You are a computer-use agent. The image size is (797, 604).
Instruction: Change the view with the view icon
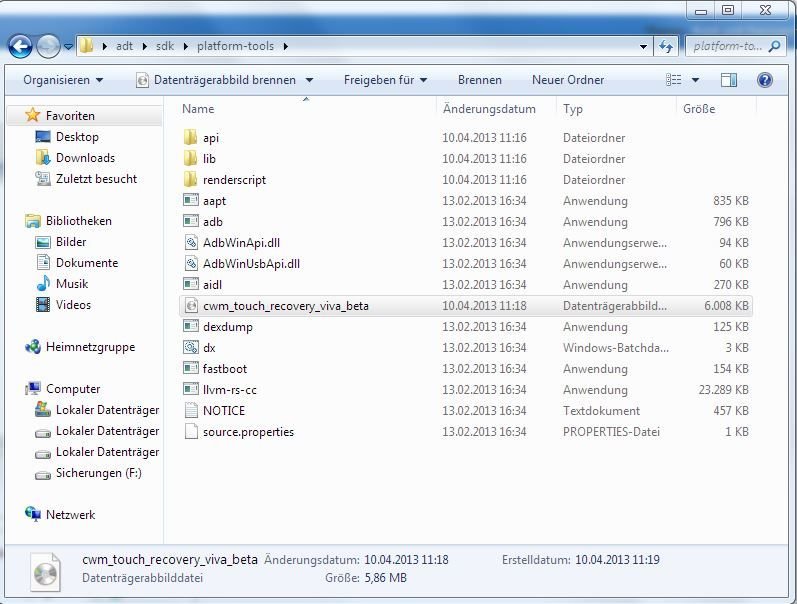pos(673,80)
